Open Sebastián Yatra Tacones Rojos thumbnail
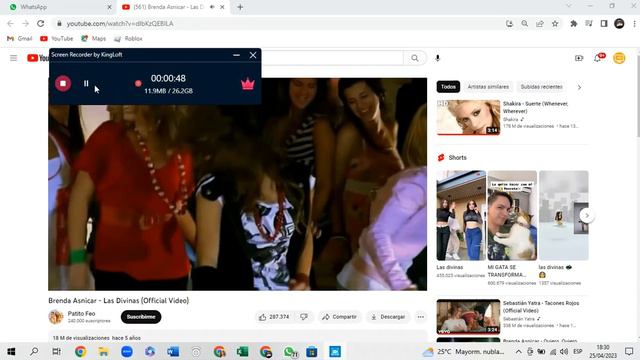The image size is (640, 360). click(x=469, y=317)
